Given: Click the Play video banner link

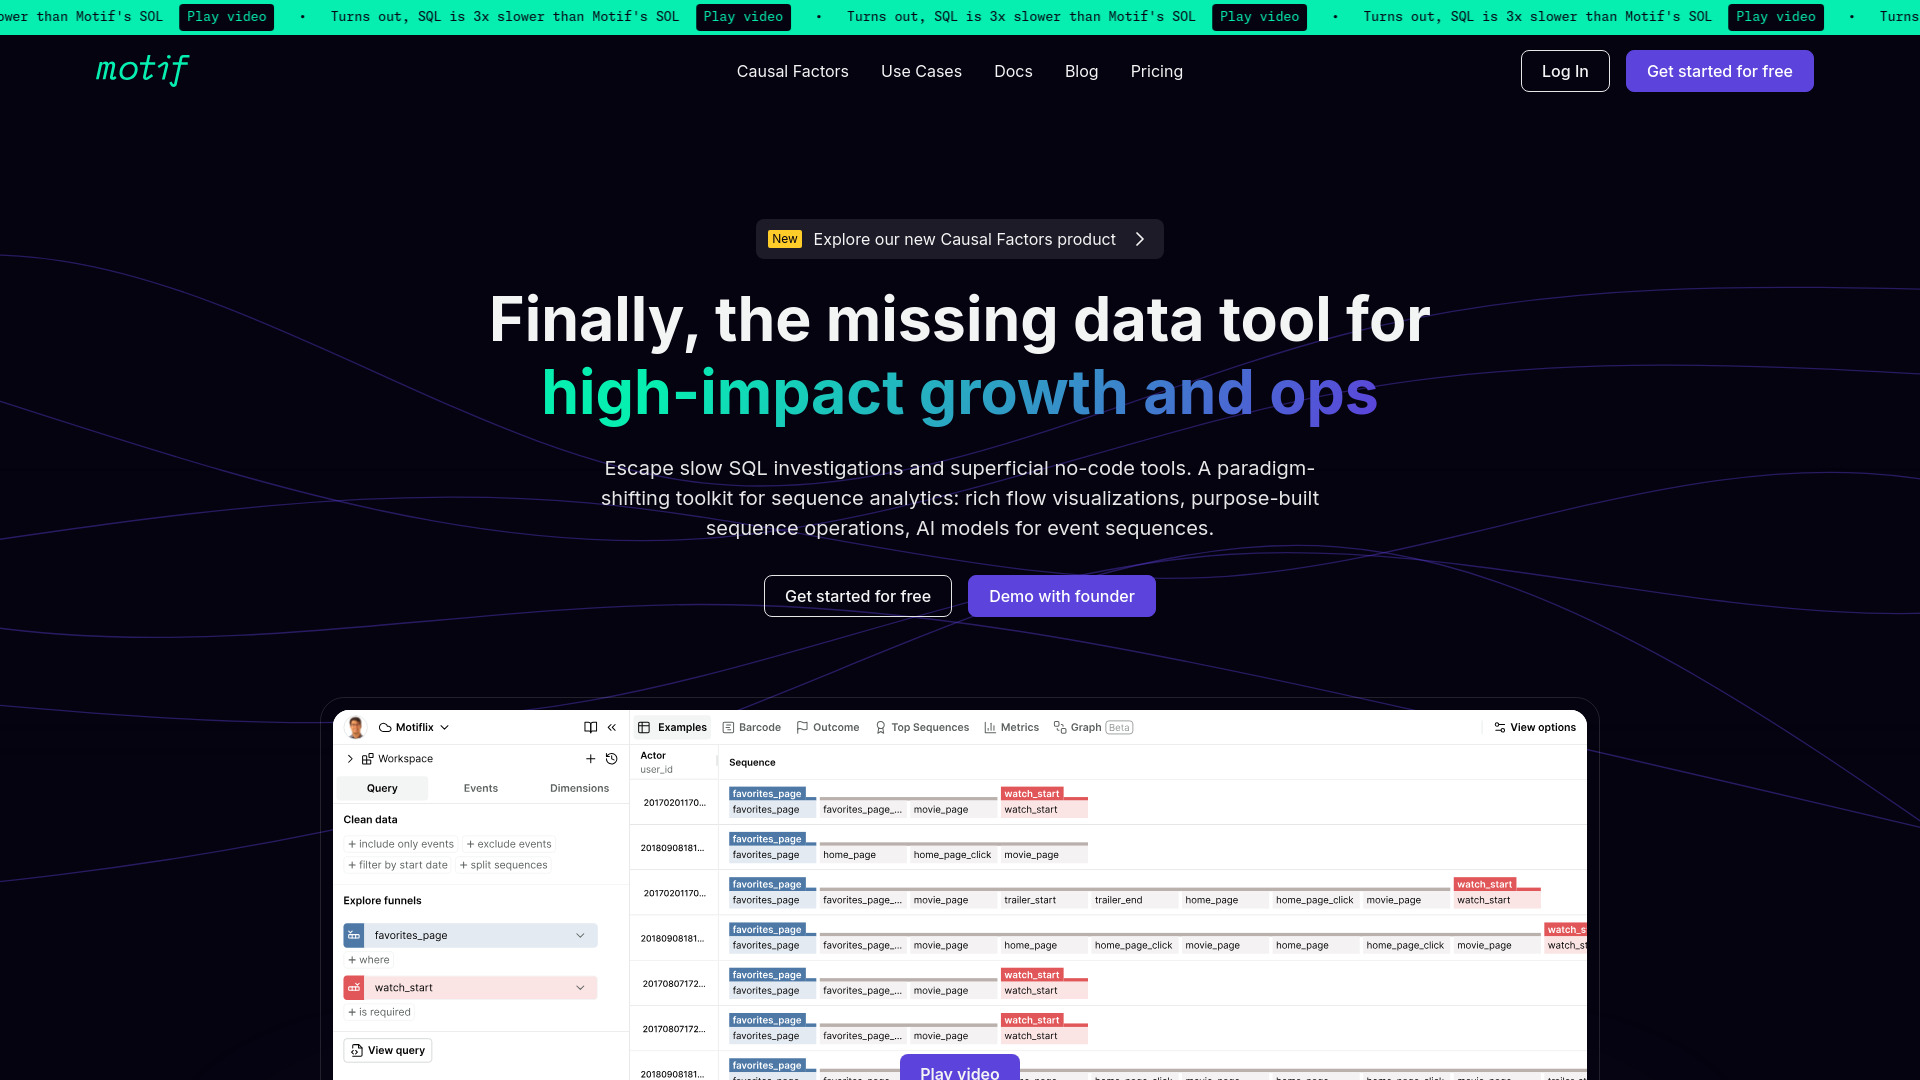Looking at the screenshot, I should pyautogui.click(x=225, y=16).
